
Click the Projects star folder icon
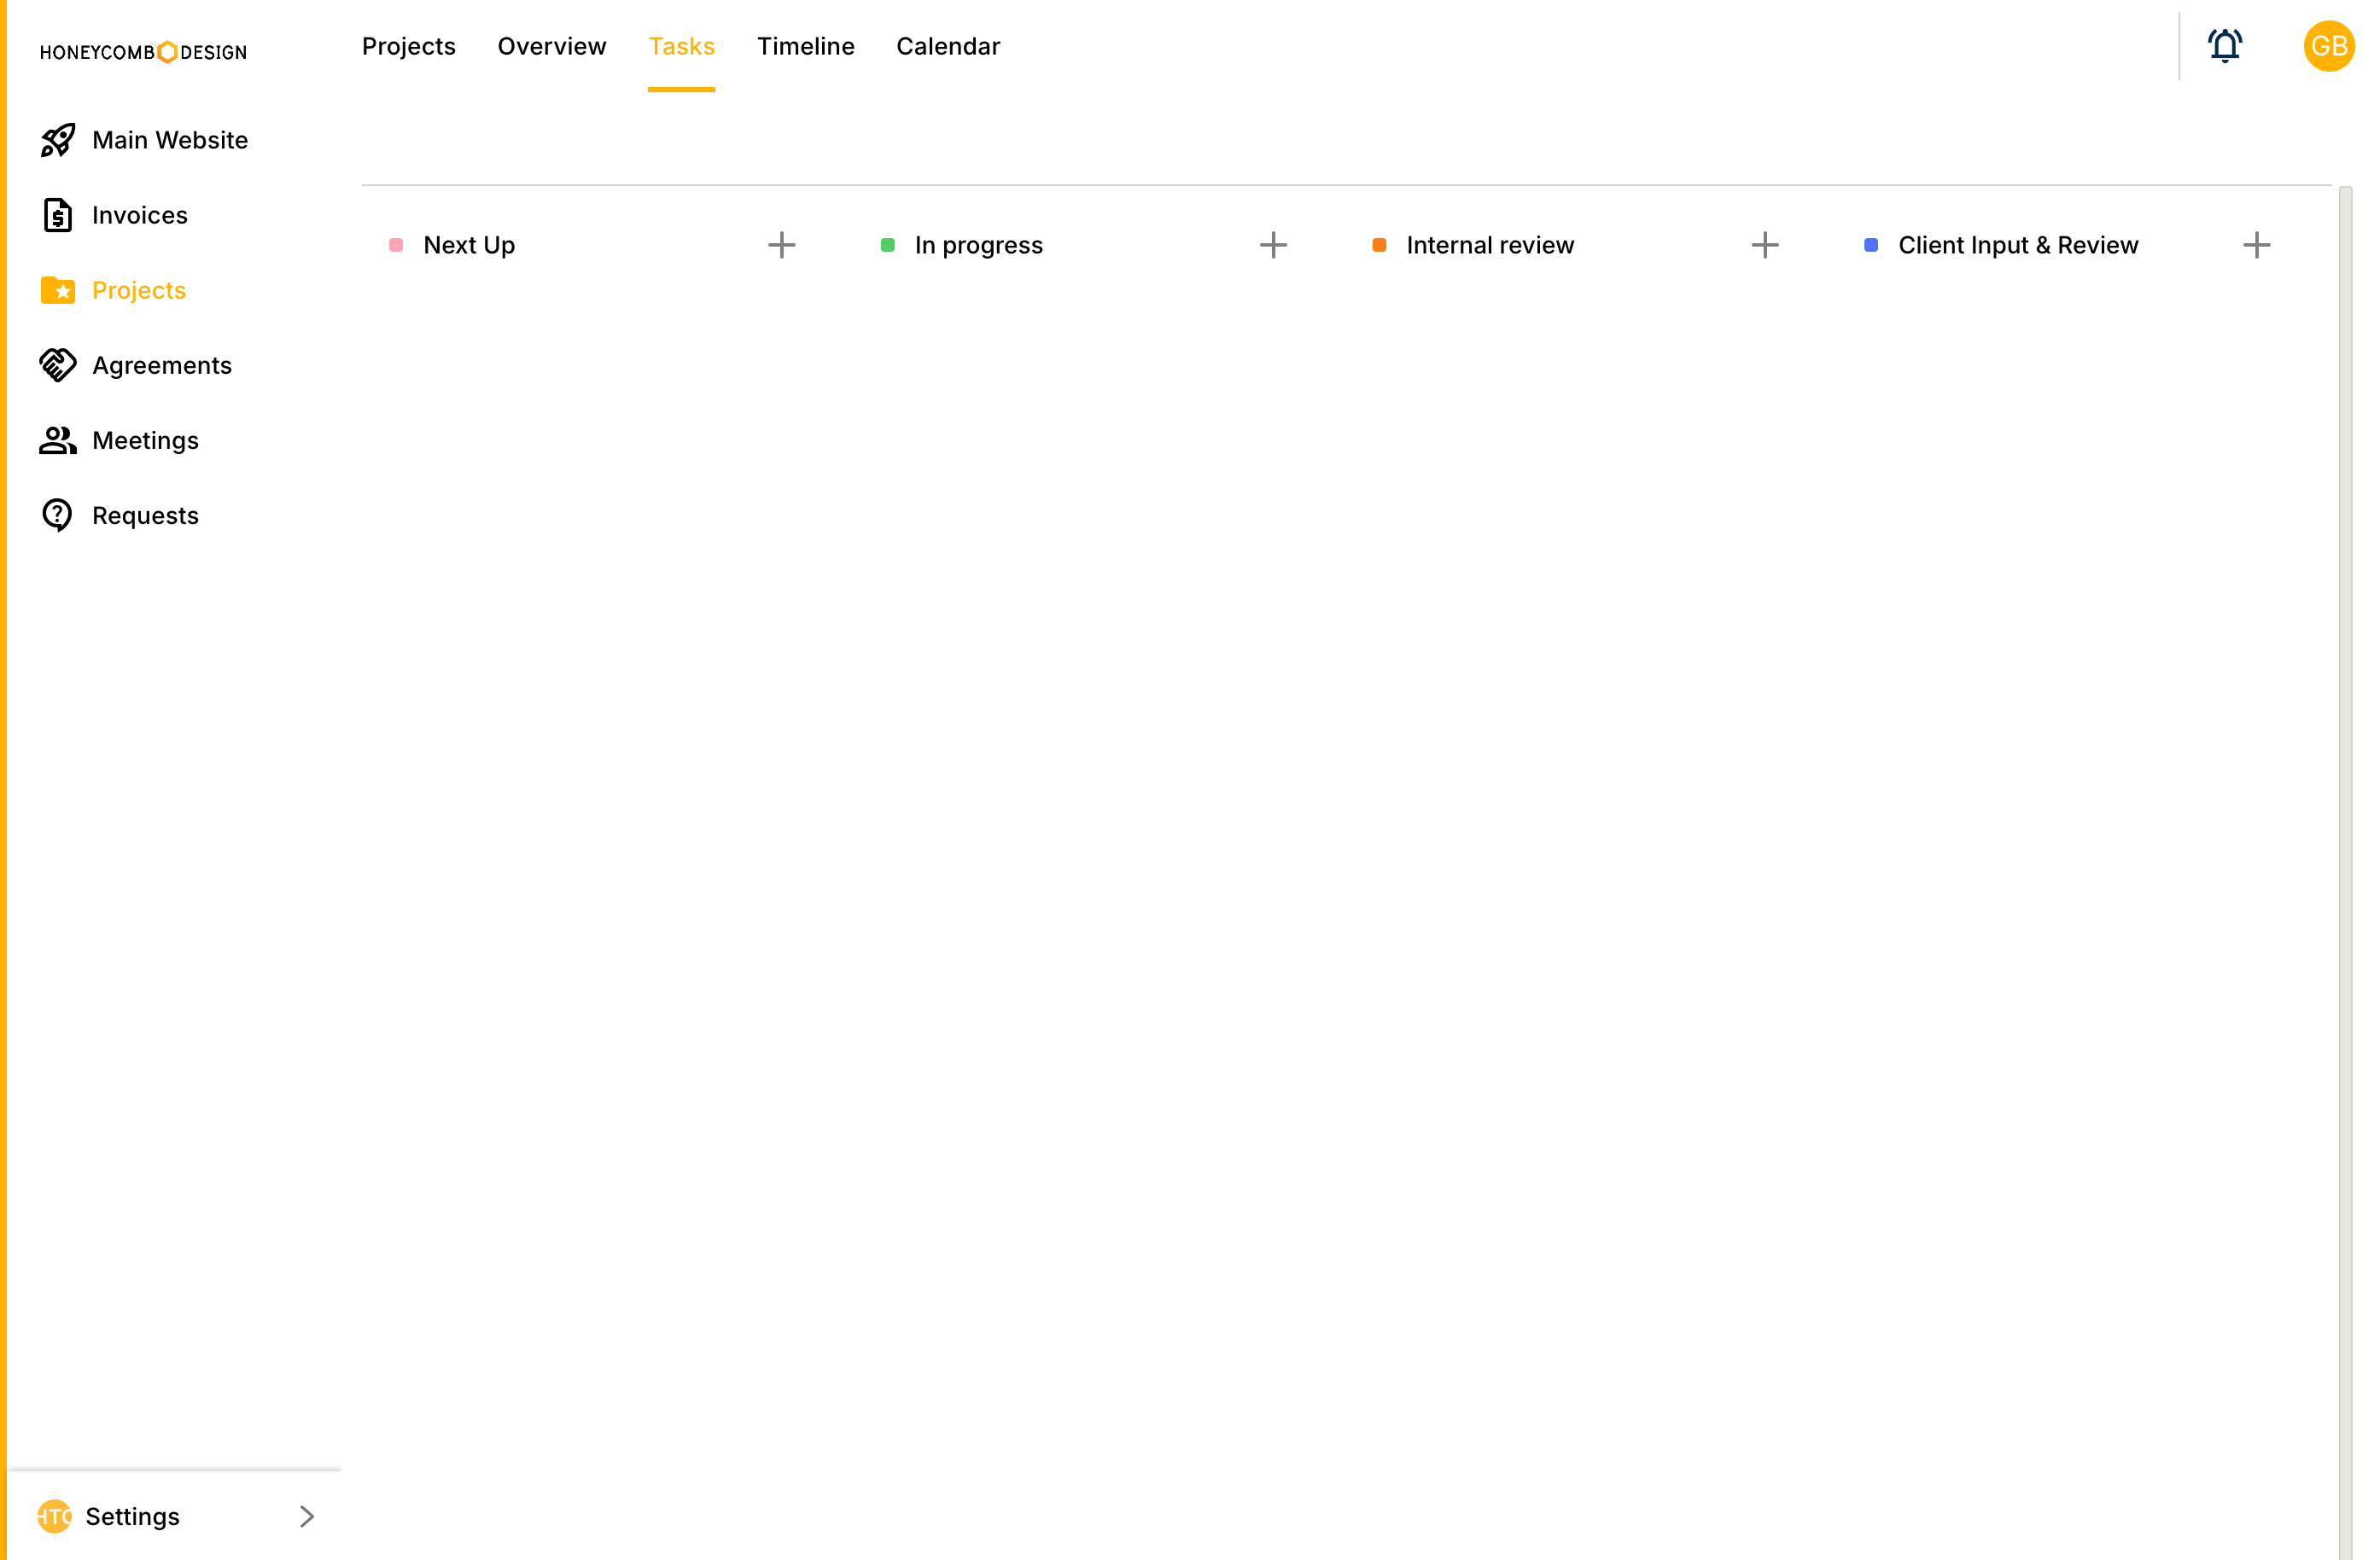pyautogui.click(x=58, y=290)
